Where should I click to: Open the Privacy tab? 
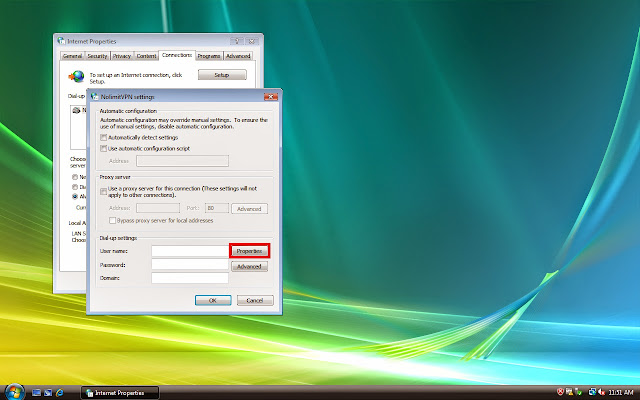click(122, 56)
